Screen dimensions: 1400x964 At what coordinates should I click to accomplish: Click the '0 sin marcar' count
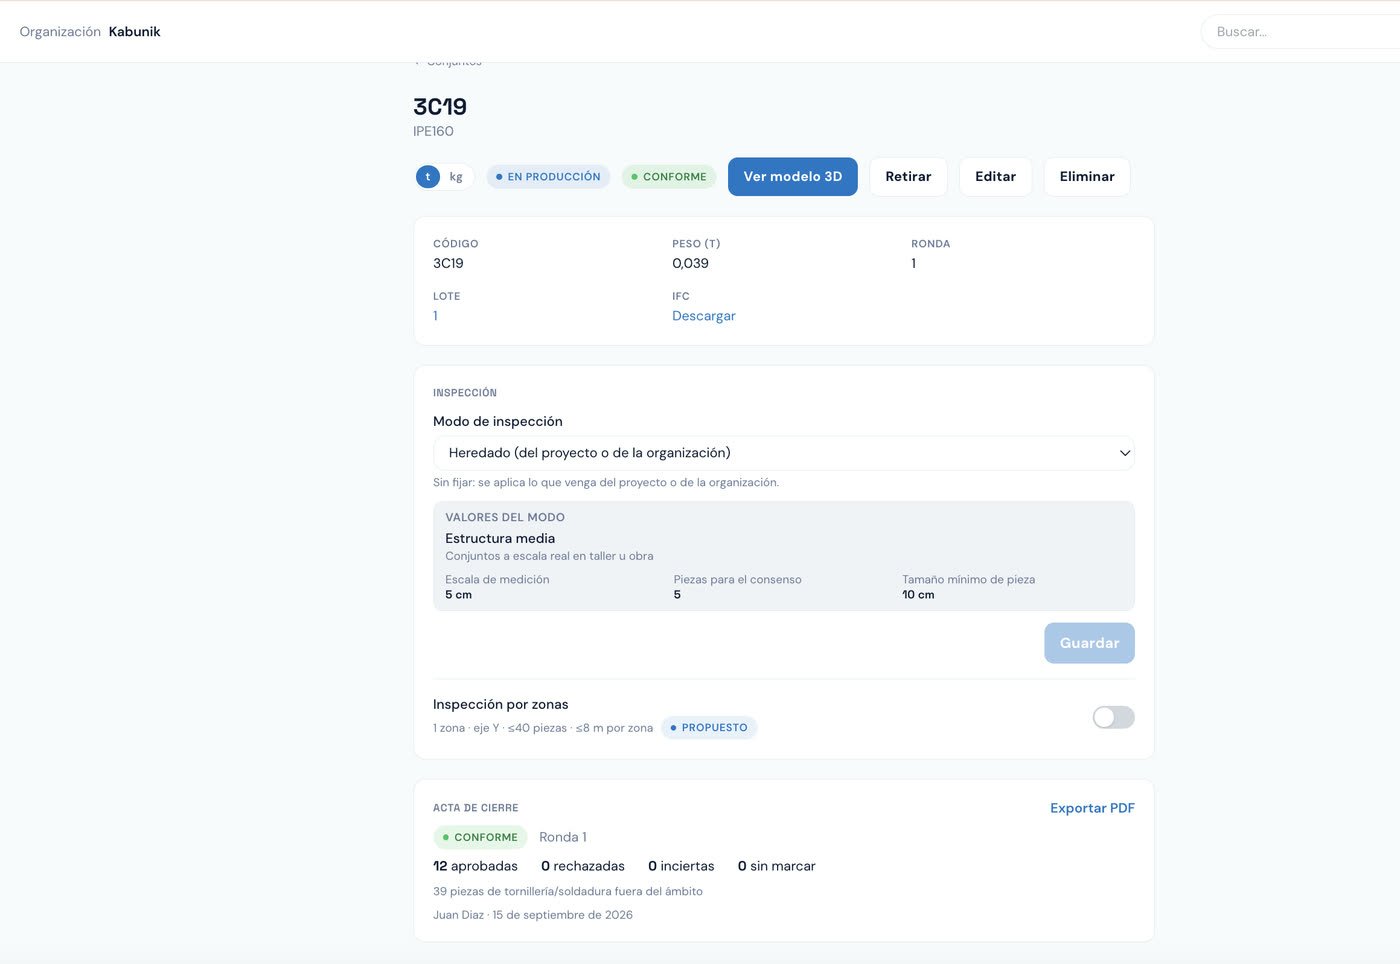[x=777, y=866]
